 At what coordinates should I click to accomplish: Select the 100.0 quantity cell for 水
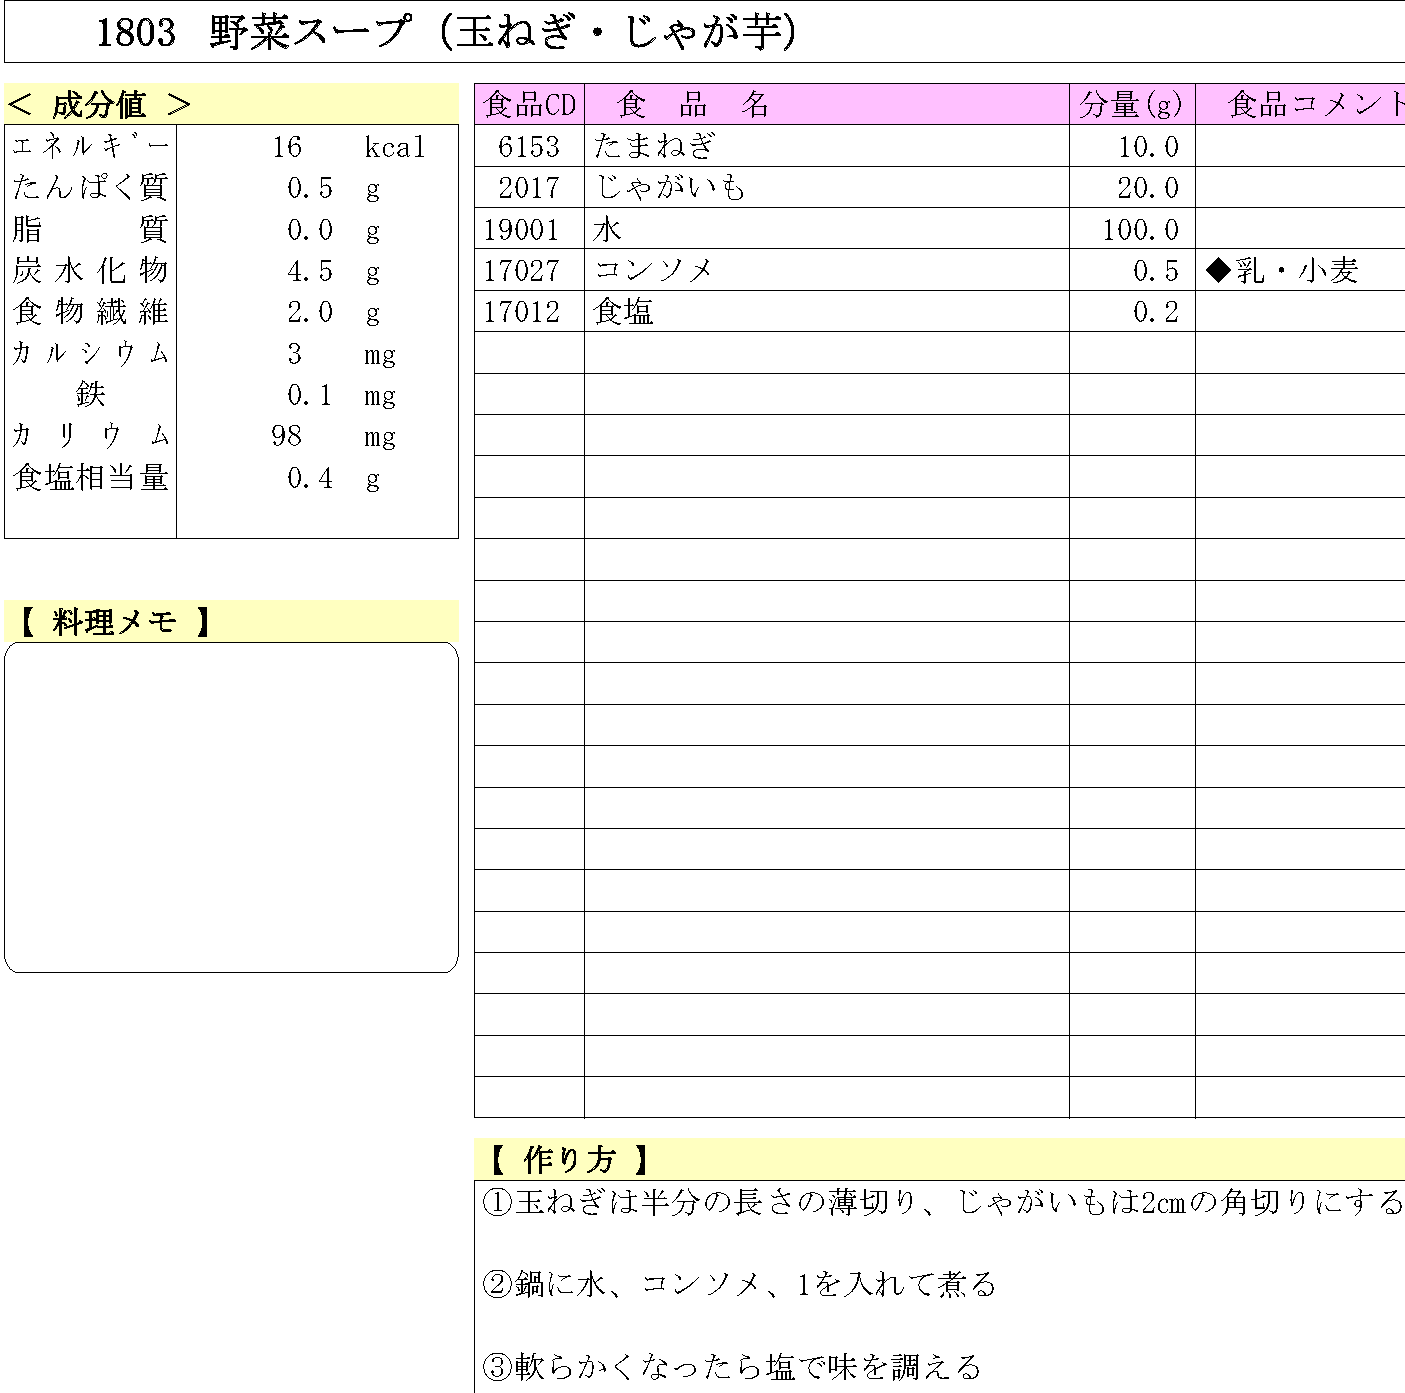pos(1140,230)
